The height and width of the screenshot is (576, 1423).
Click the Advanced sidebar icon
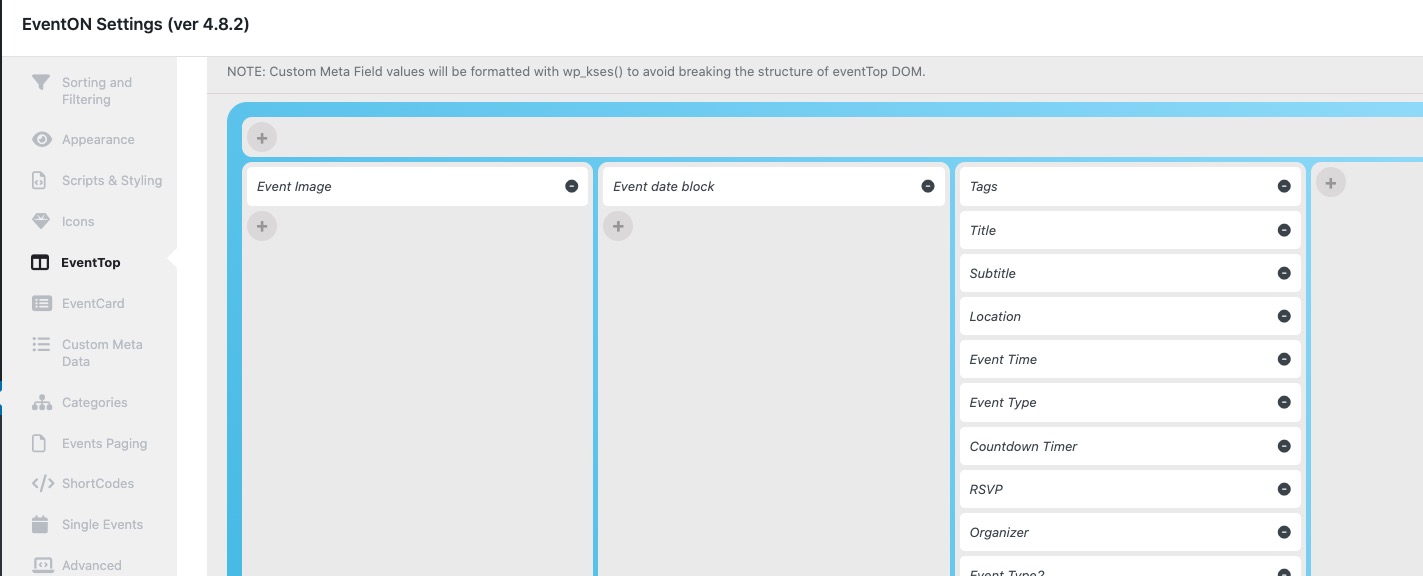pyautogui.click(x=42, y=565)
